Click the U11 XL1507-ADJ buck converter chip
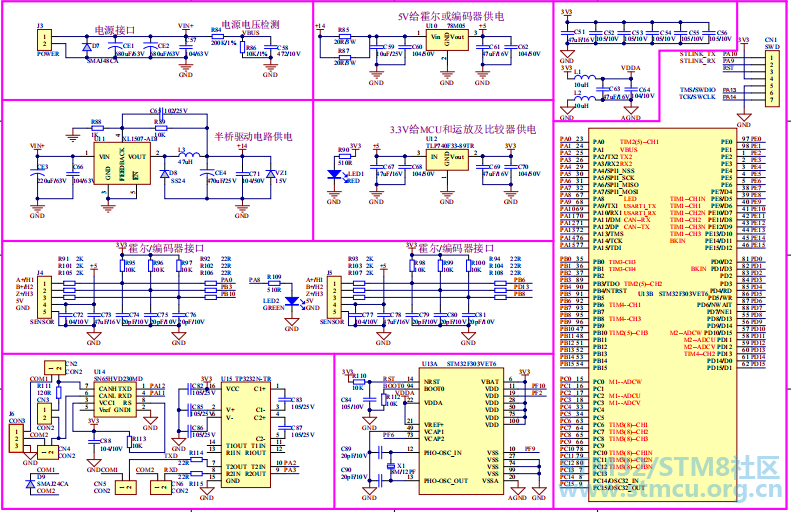Image resolution: width=791 pixels, height=512 pixels. pyautogui.click(x=122, y=163)
